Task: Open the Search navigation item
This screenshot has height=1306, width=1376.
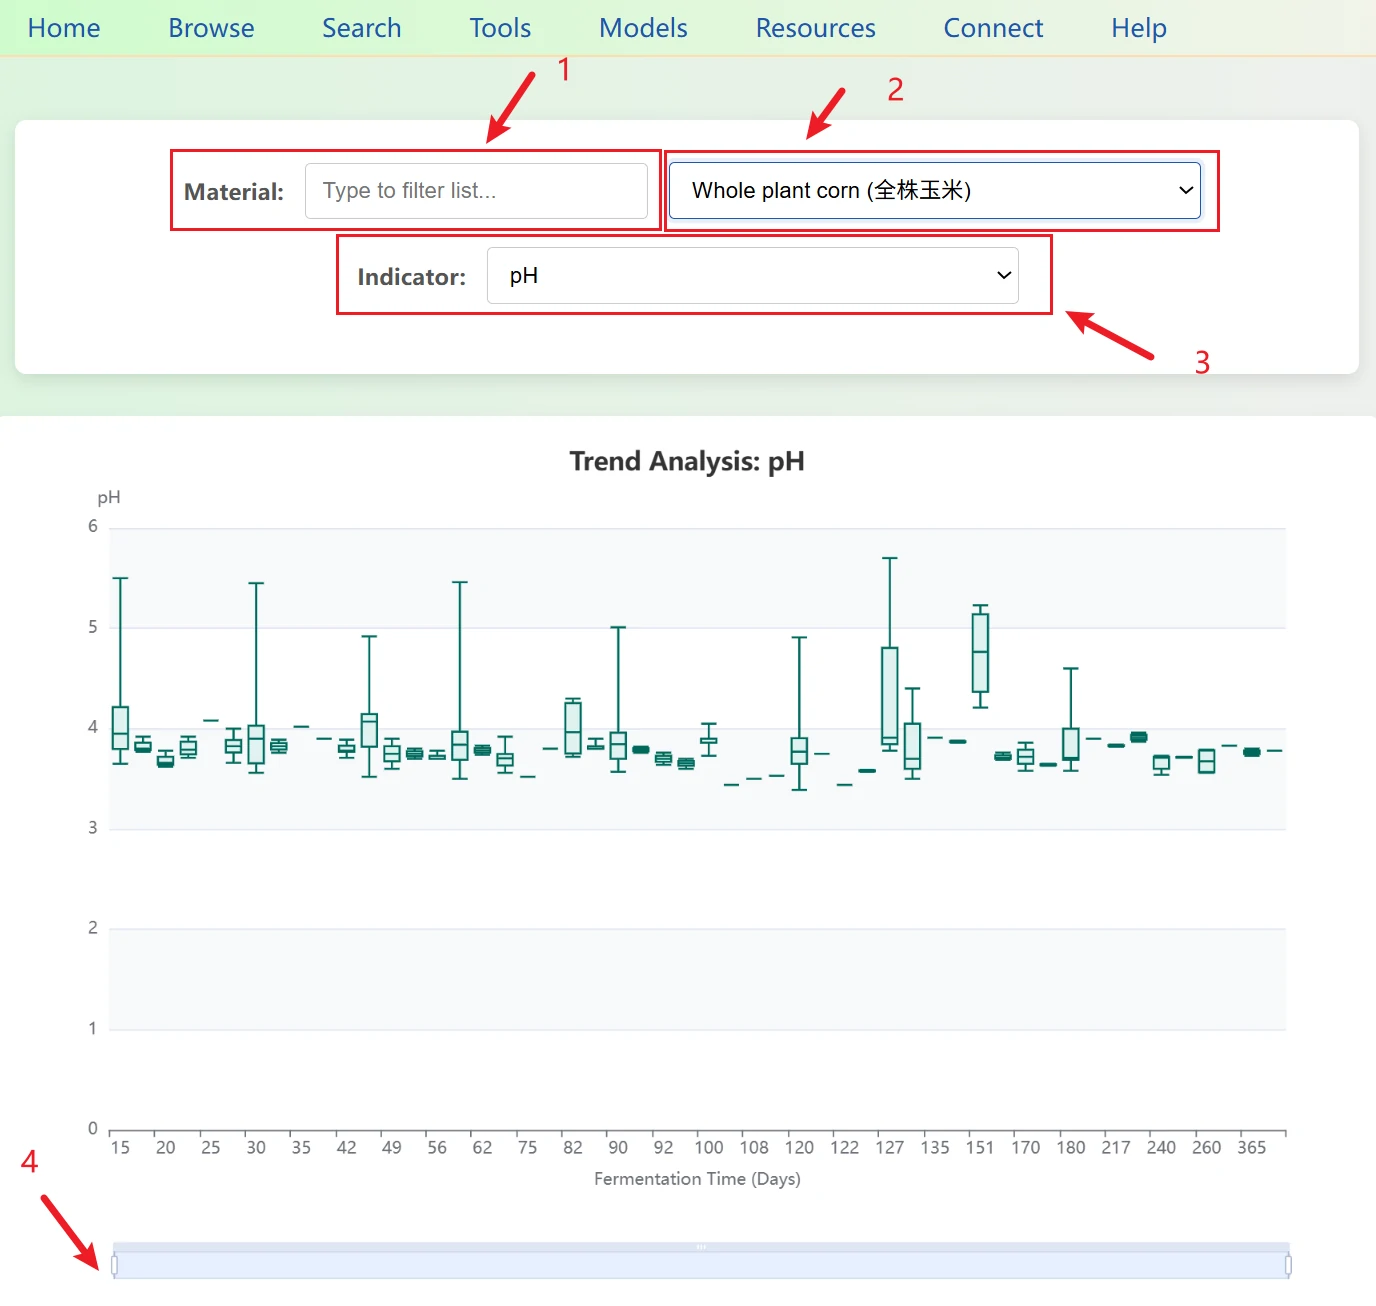Action: pyautogui.click(x=361, y=28)
